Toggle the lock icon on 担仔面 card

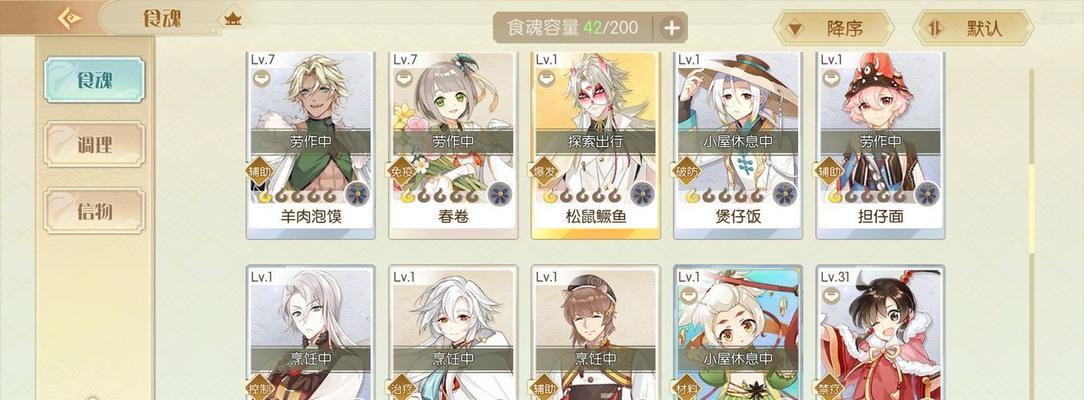832,79
